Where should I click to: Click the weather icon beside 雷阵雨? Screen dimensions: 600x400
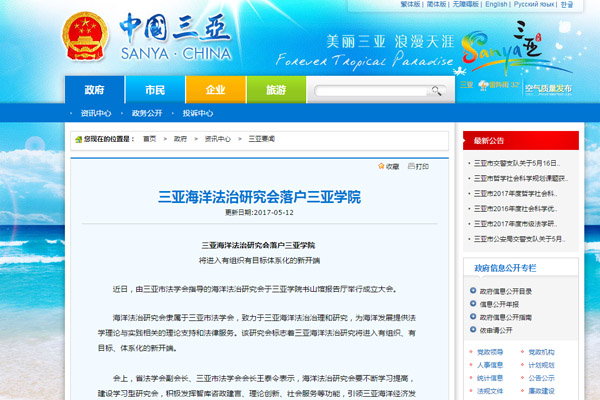(483, 86)
